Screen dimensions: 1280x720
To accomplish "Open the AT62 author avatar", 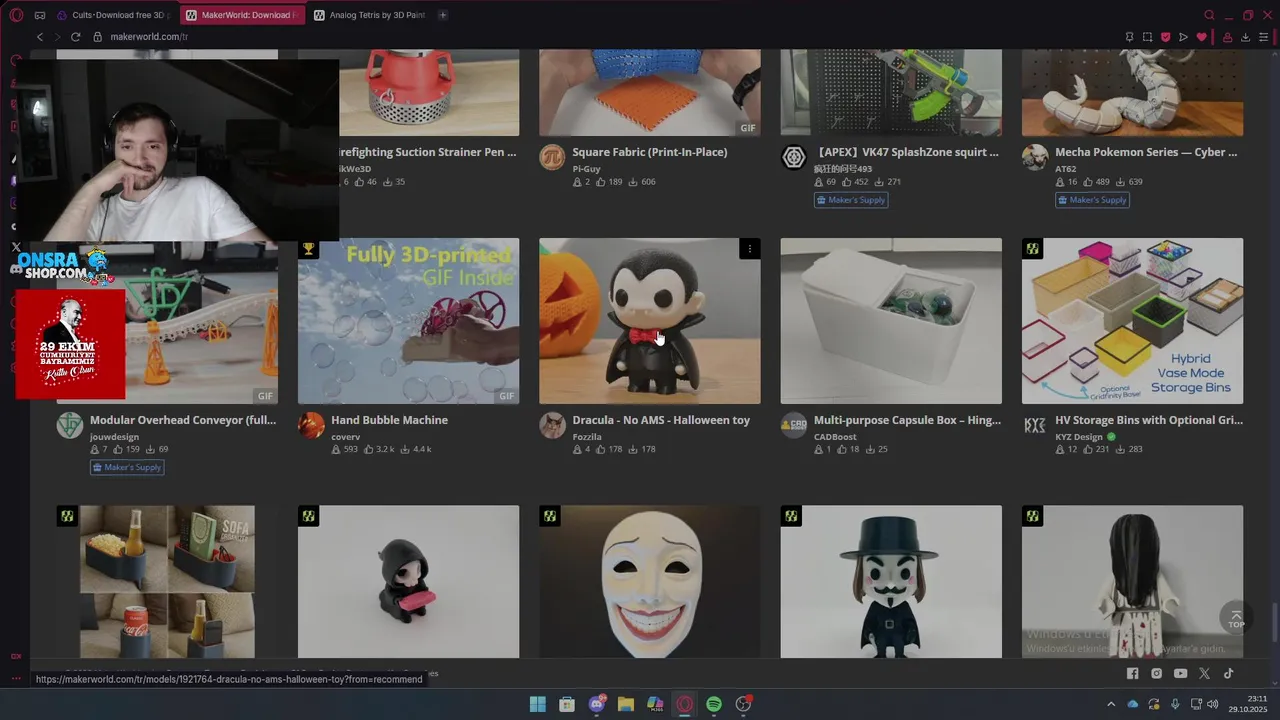I will [x=1035, y=157].
